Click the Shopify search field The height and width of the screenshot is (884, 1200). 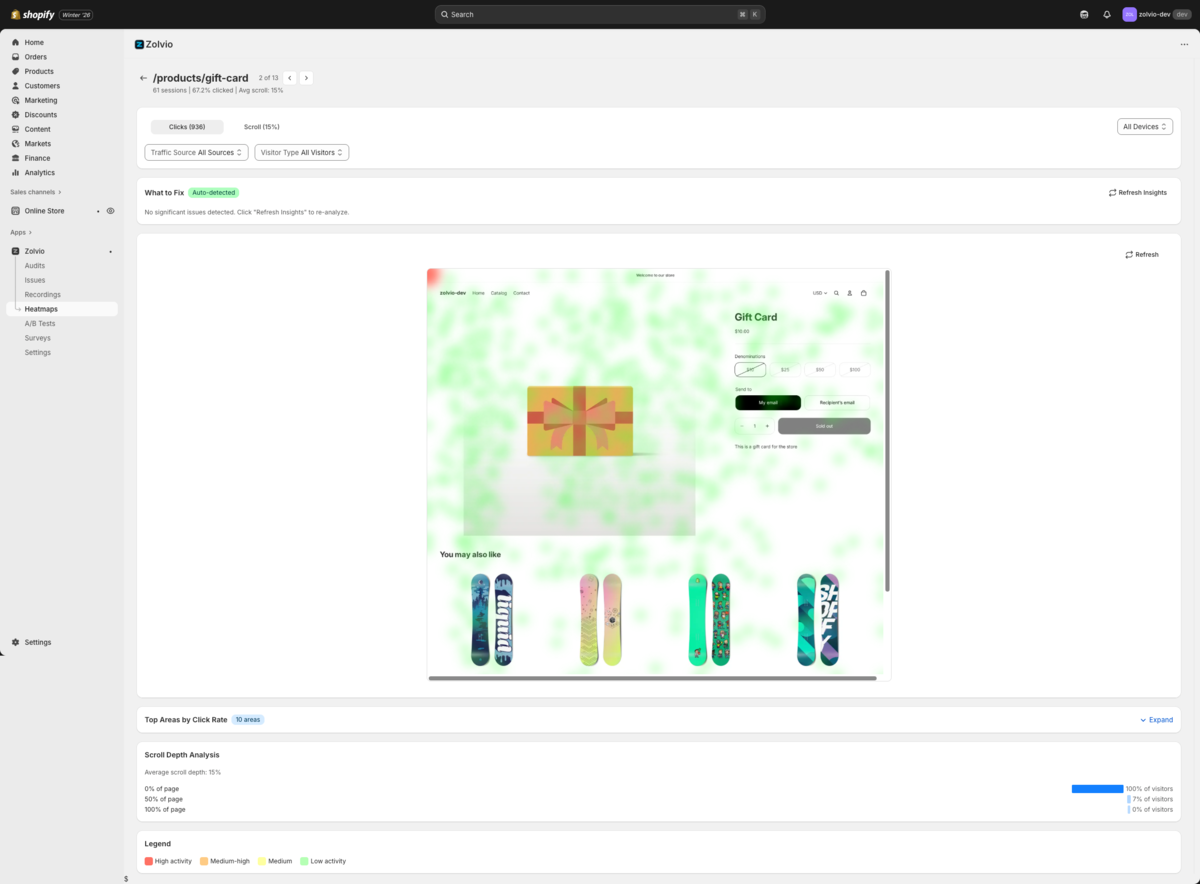coord(598,14)
